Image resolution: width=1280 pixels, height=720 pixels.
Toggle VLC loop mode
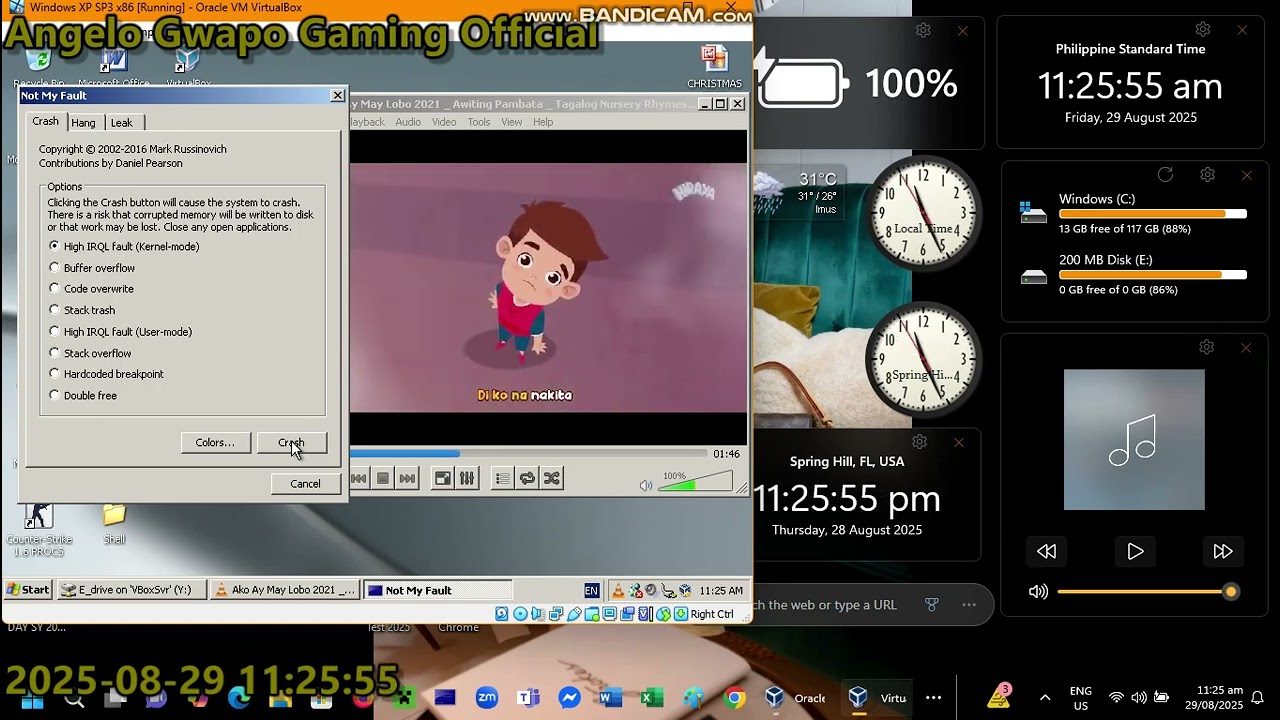click(527, 479)
